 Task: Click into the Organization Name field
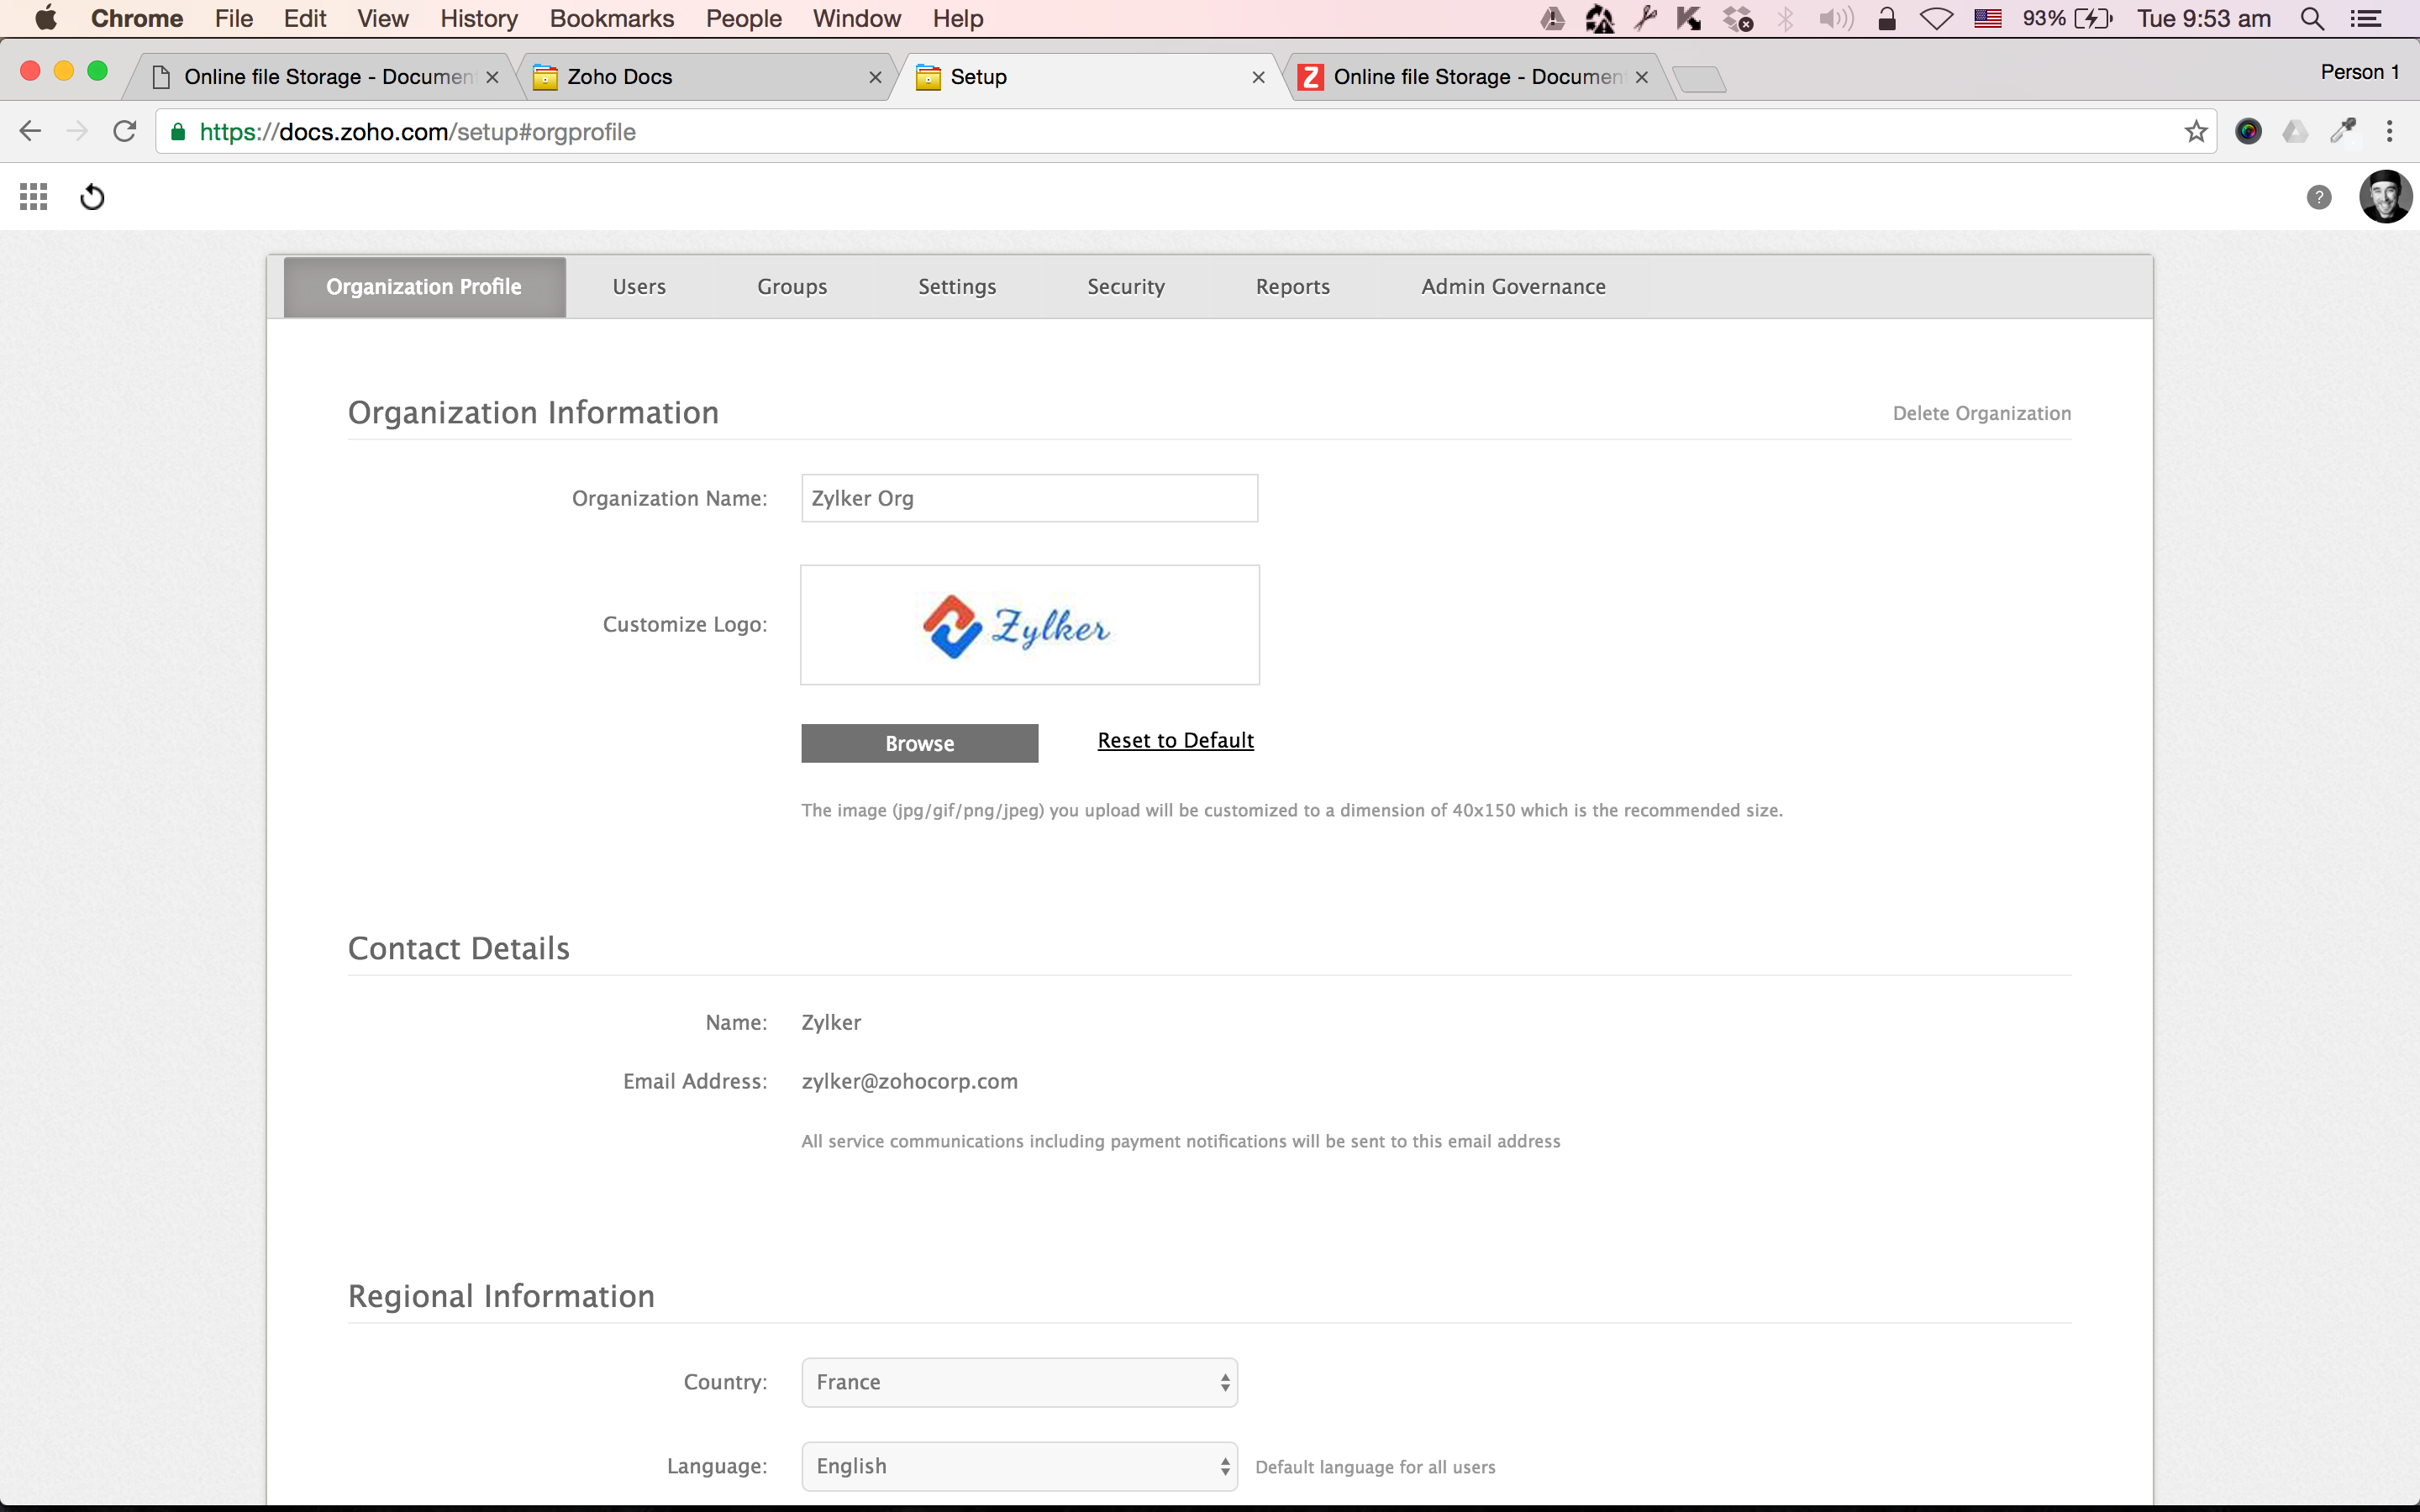(1029, 498)
